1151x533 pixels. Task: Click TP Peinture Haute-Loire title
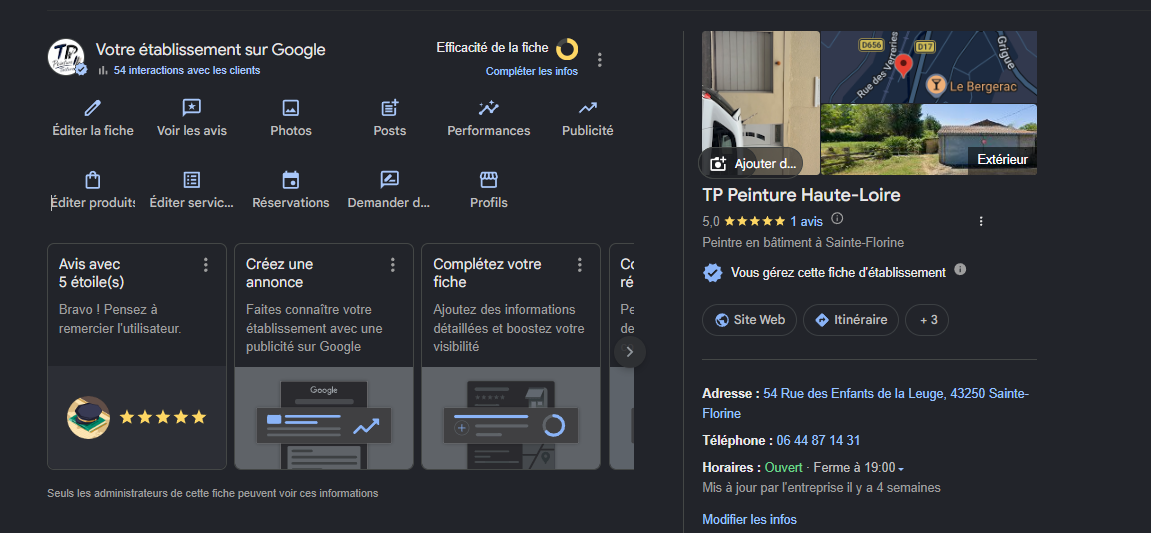[802, 195]
